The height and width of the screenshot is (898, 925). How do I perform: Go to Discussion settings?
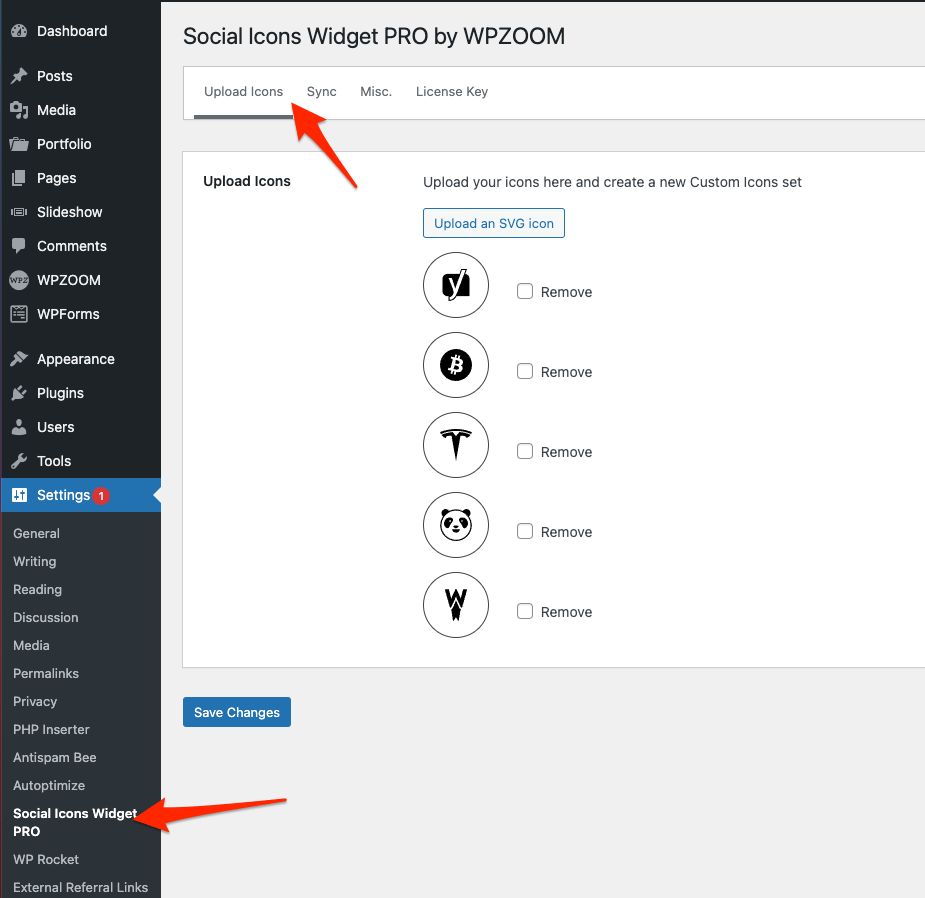pyautogui.click(x=46, y=618)
